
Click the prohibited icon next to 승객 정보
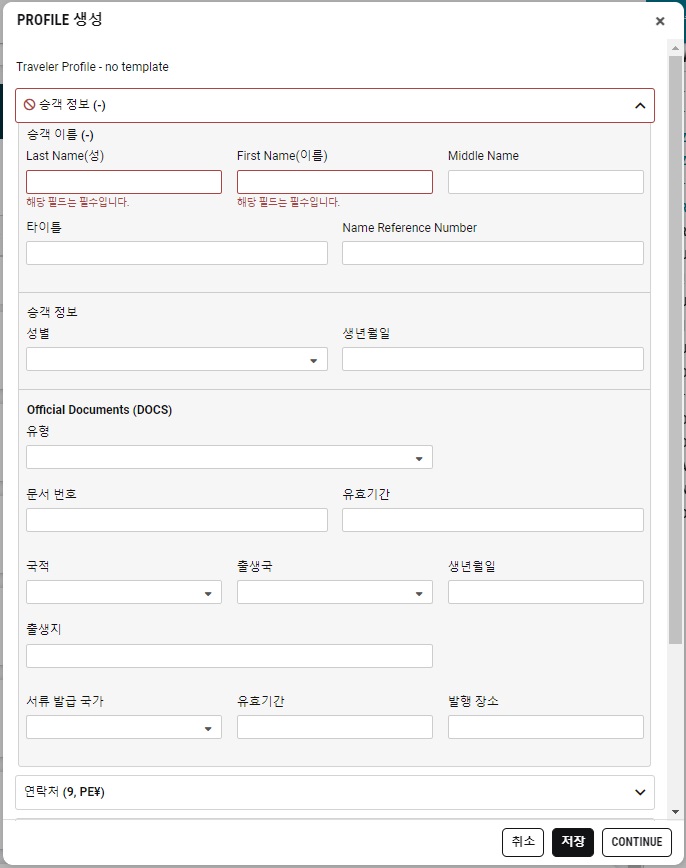tap(30, 105)
